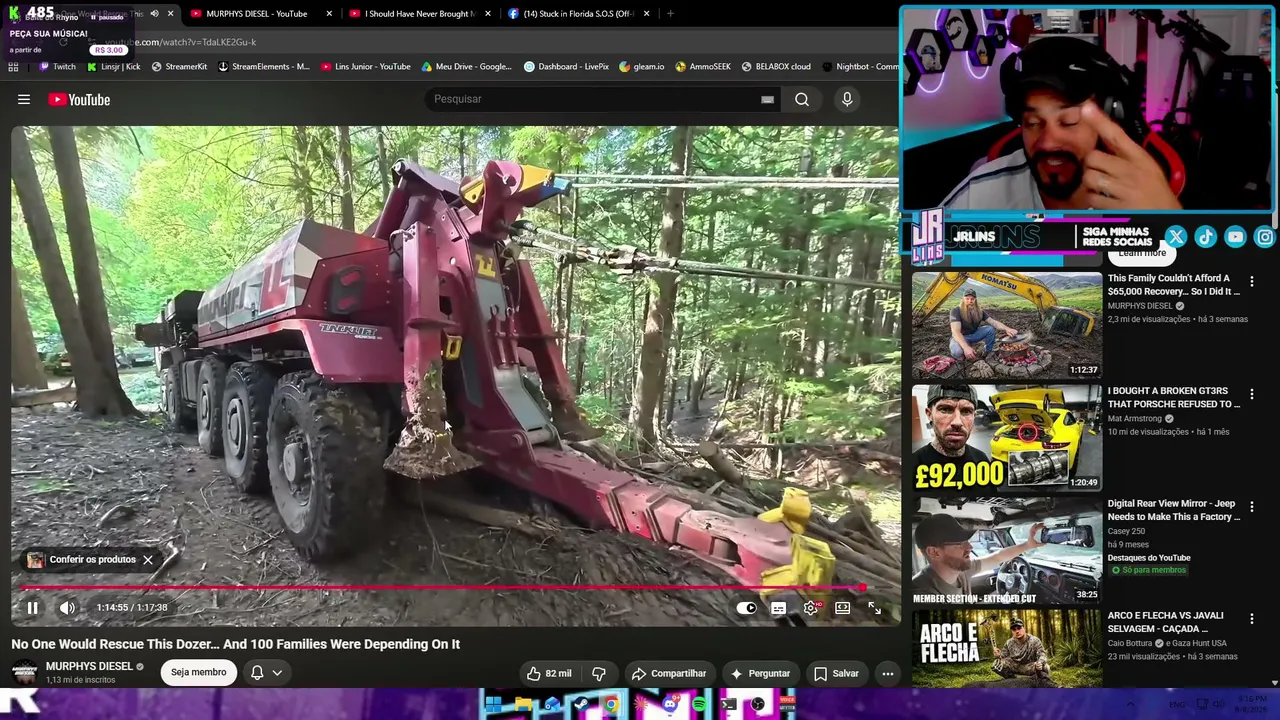
Task: Open the Twitch bookmark
Action: point(57,67)
